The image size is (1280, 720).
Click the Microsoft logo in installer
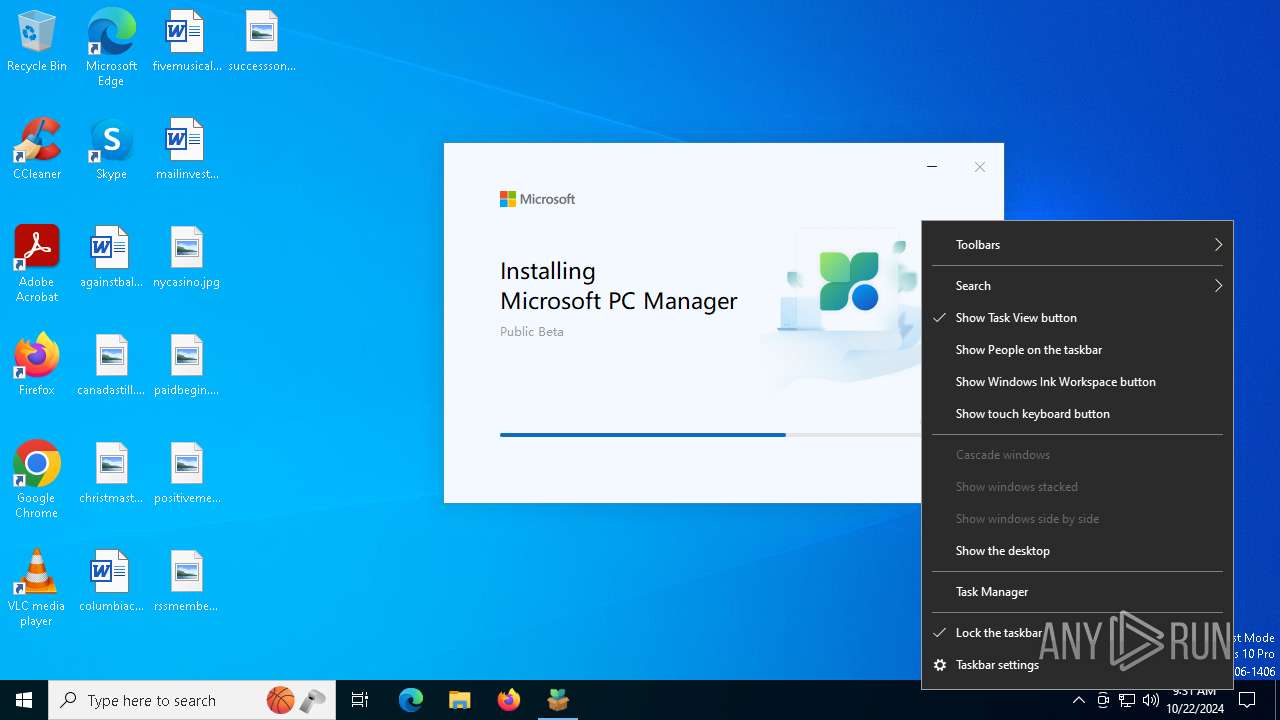pyautogui.click(x=537, y=199)
